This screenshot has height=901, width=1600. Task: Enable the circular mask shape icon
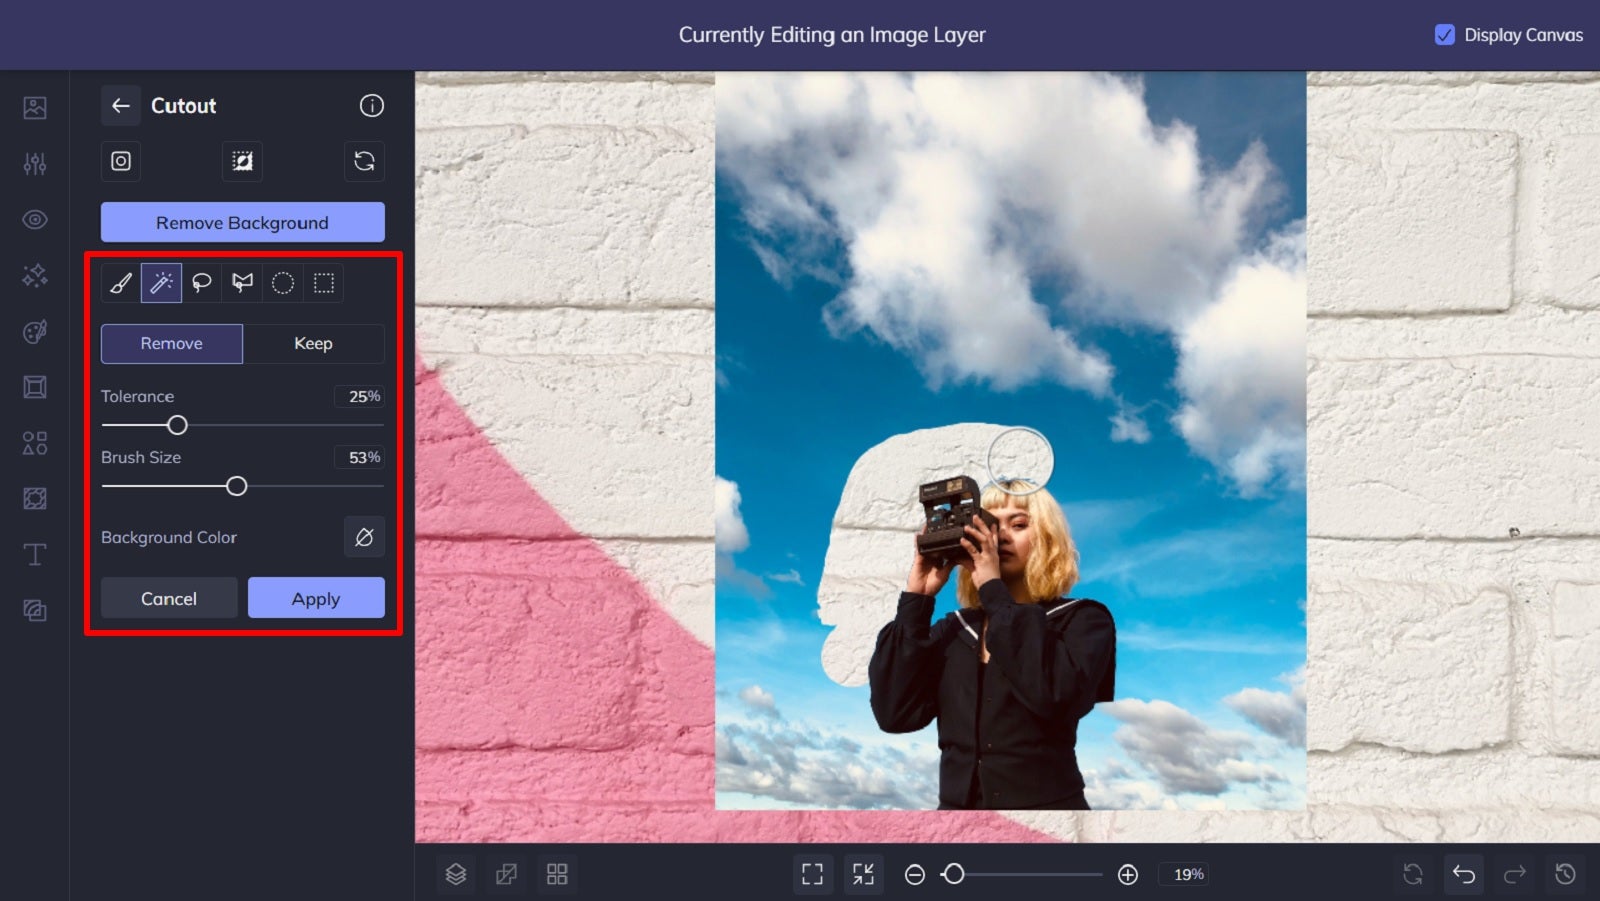pos(120,161)
